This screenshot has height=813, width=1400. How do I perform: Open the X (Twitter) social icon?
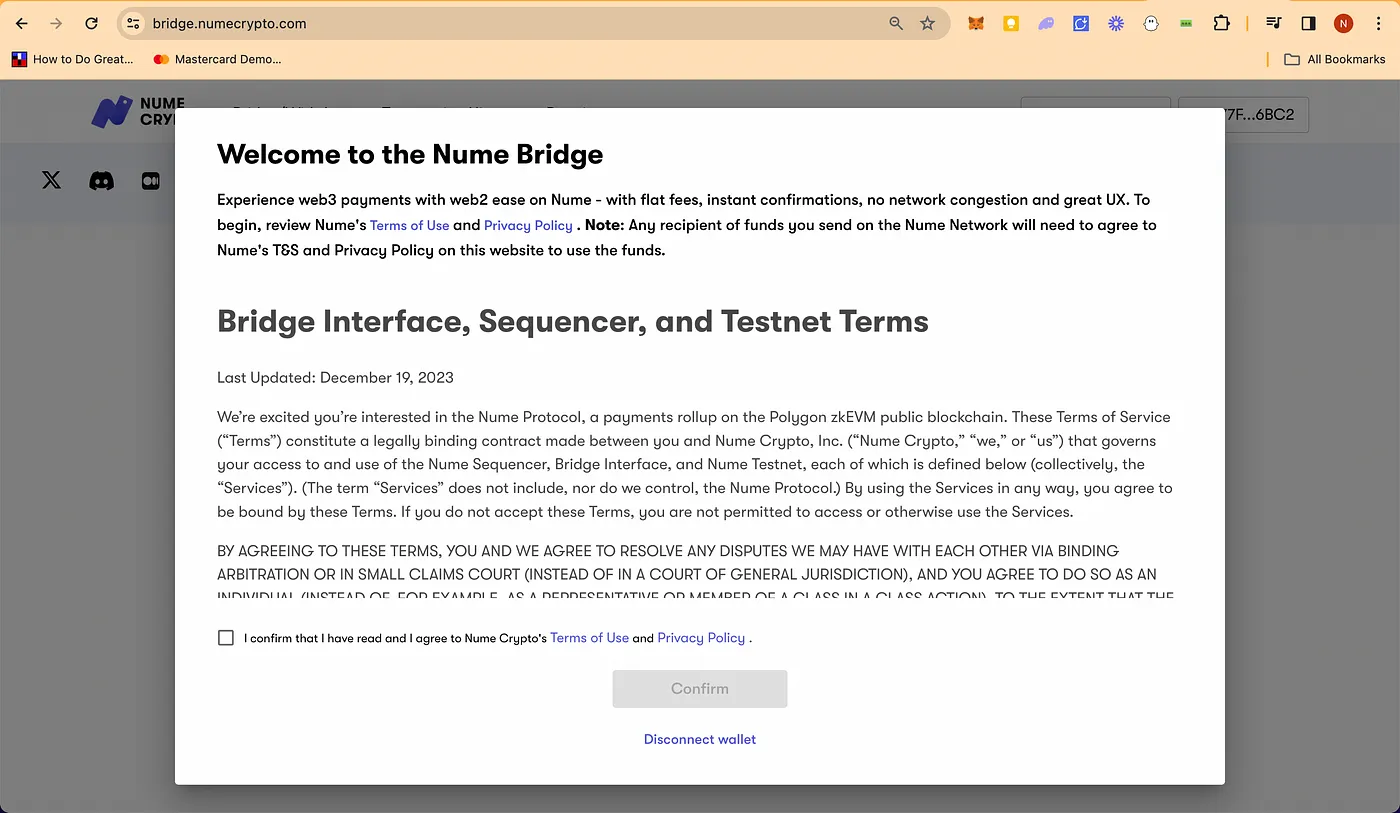[x=51, y=180]
